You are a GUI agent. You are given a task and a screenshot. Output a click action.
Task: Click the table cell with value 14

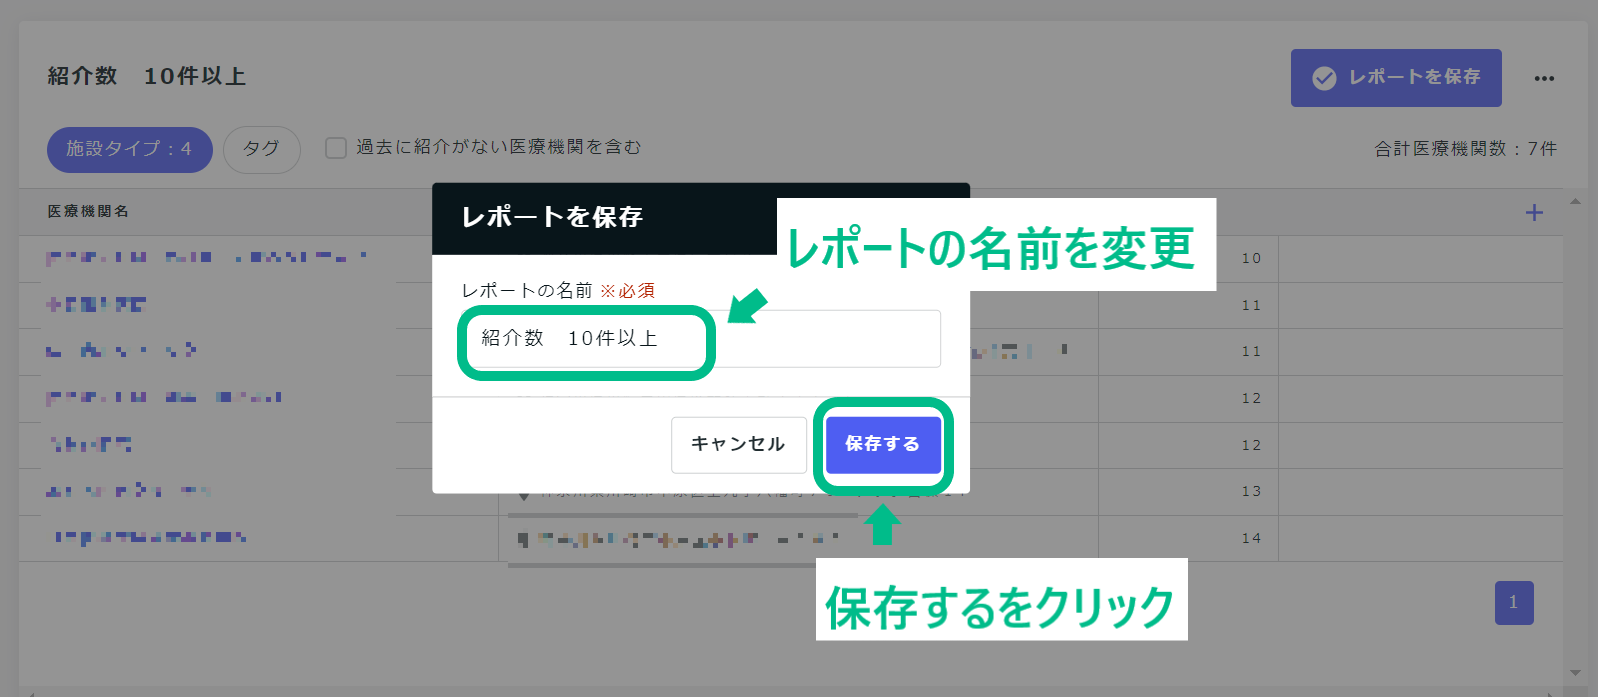pyautogui.click(x=1251, y=538)
